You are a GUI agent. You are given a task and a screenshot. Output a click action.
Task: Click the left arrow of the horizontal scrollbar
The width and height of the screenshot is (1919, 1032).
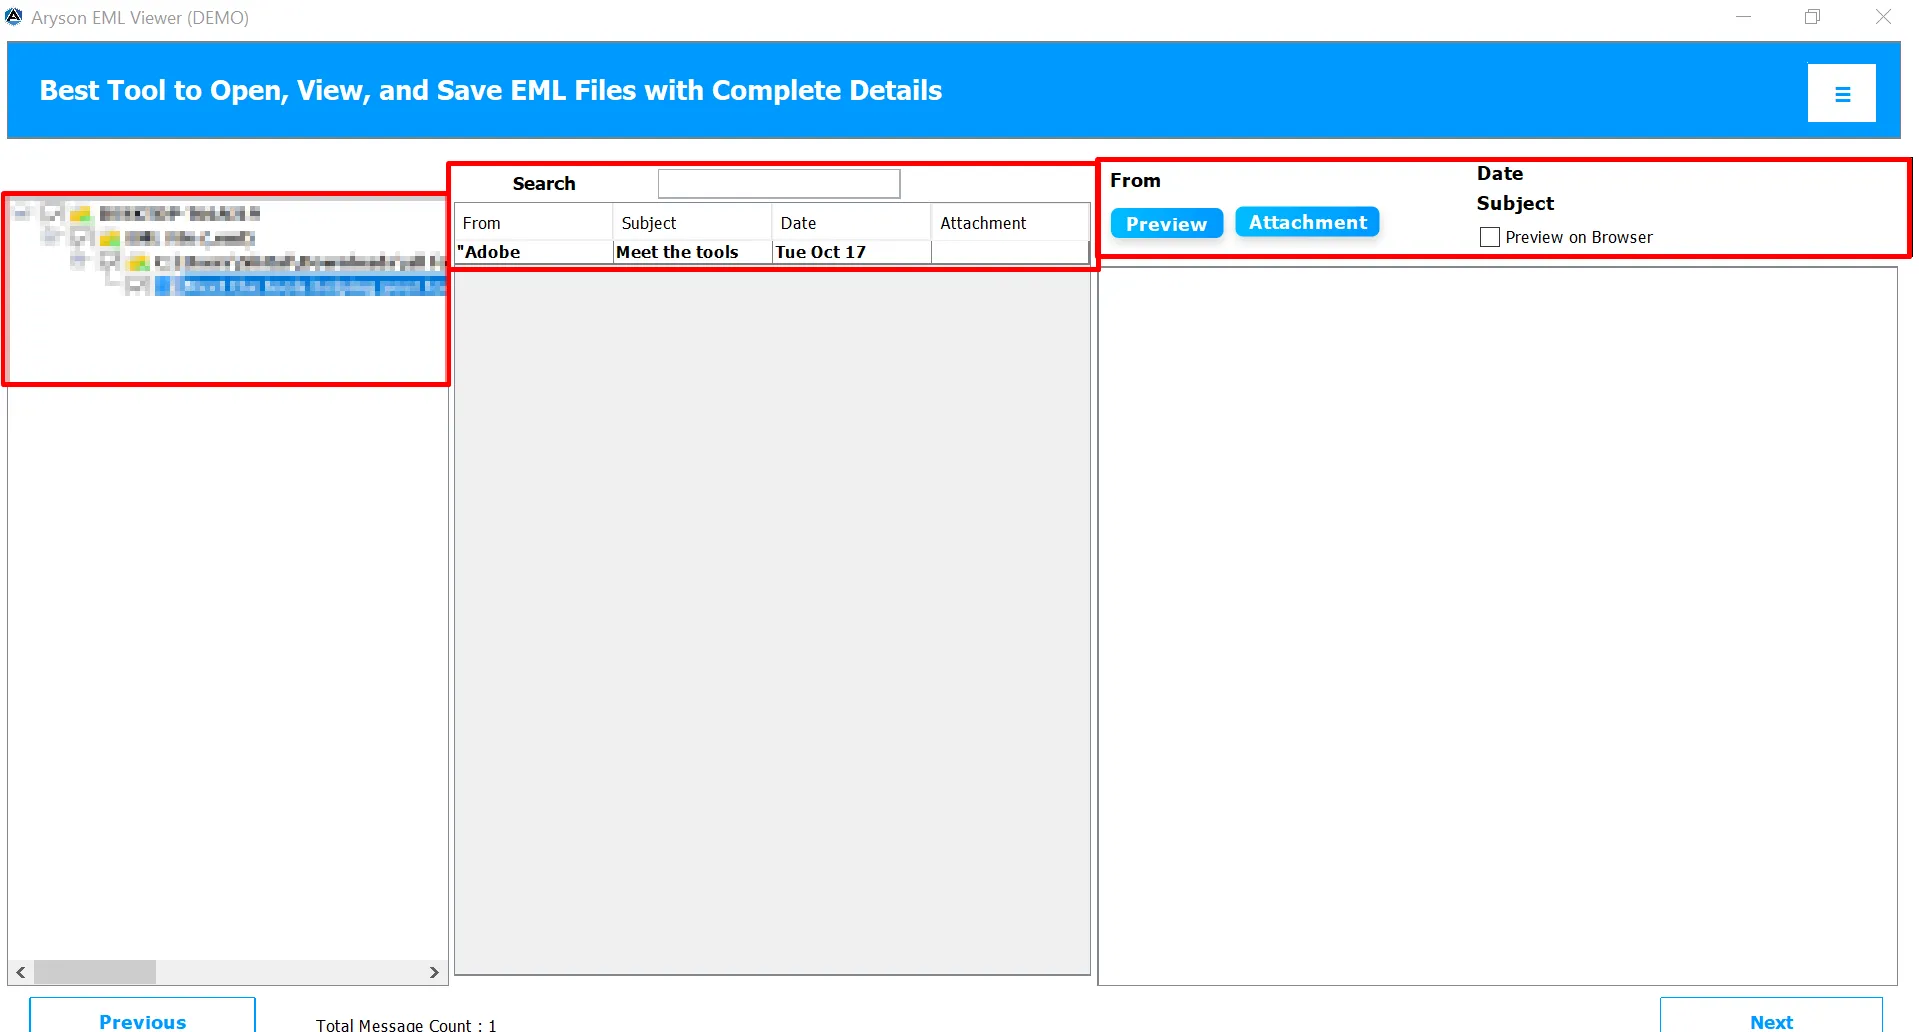pos(18,971)
